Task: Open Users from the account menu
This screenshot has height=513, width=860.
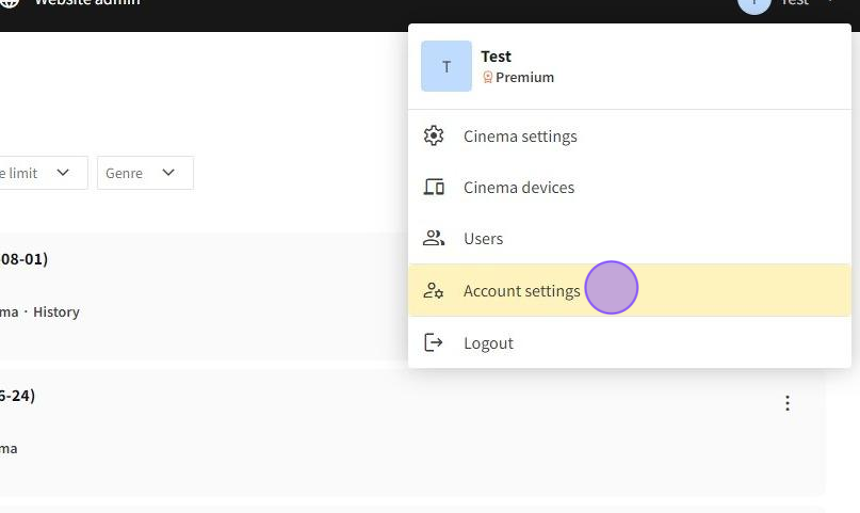Action: click(x=483, y=238)
